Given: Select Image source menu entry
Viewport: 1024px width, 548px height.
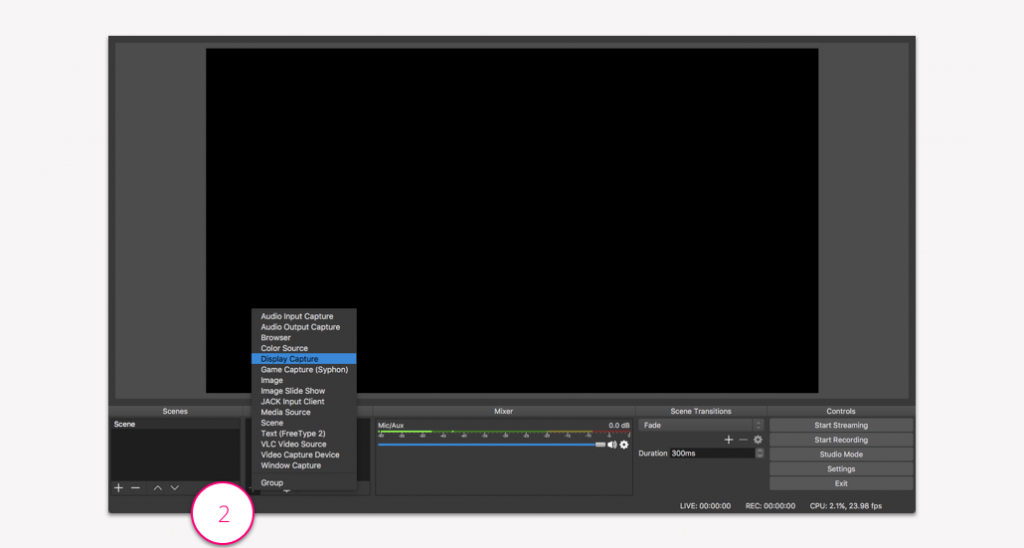Looking at the screenshot, I should click(x=304, y=380).
